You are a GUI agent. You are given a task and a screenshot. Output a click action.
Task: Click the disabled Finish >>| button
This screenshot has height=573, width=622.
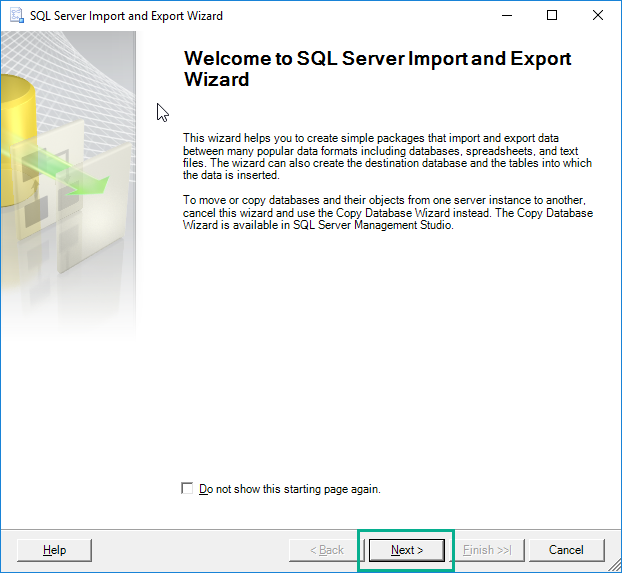[487, 550]
